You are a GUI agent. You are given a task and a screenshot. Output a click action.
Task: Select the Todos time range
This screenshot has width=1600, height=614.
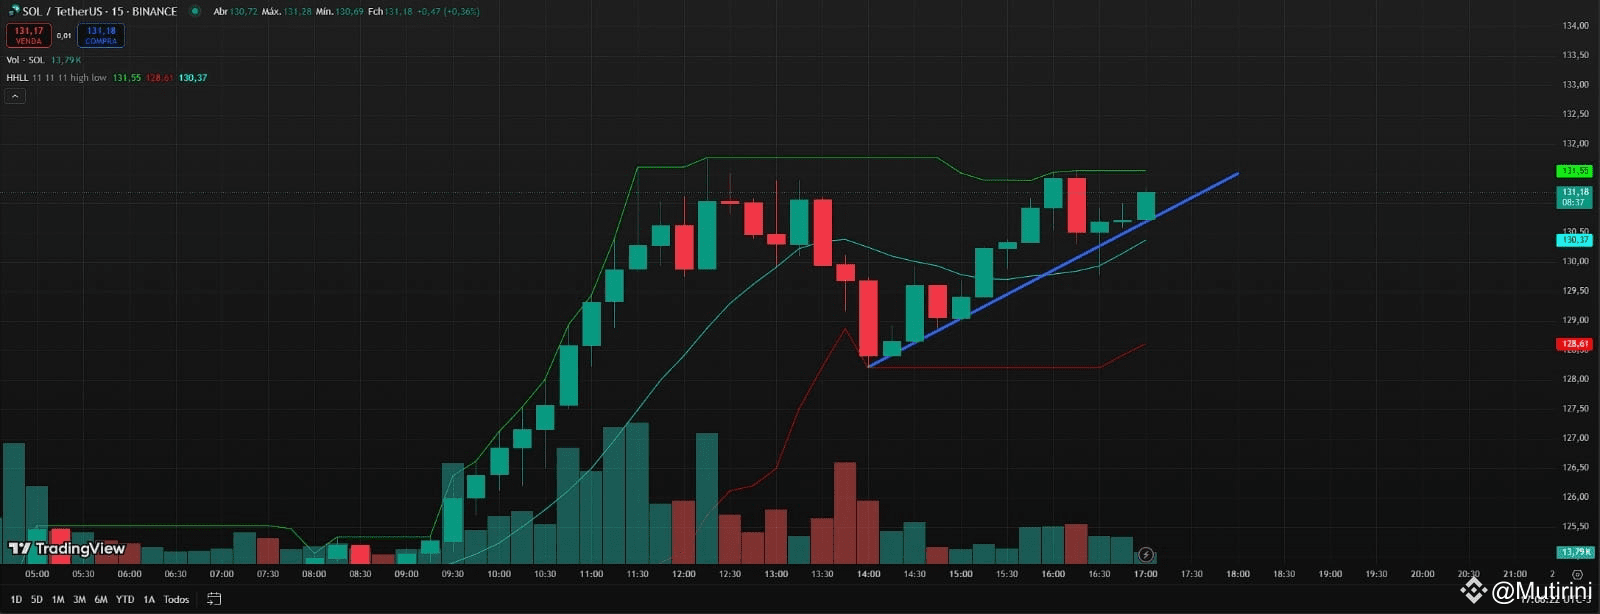click(x=176, y=599)
